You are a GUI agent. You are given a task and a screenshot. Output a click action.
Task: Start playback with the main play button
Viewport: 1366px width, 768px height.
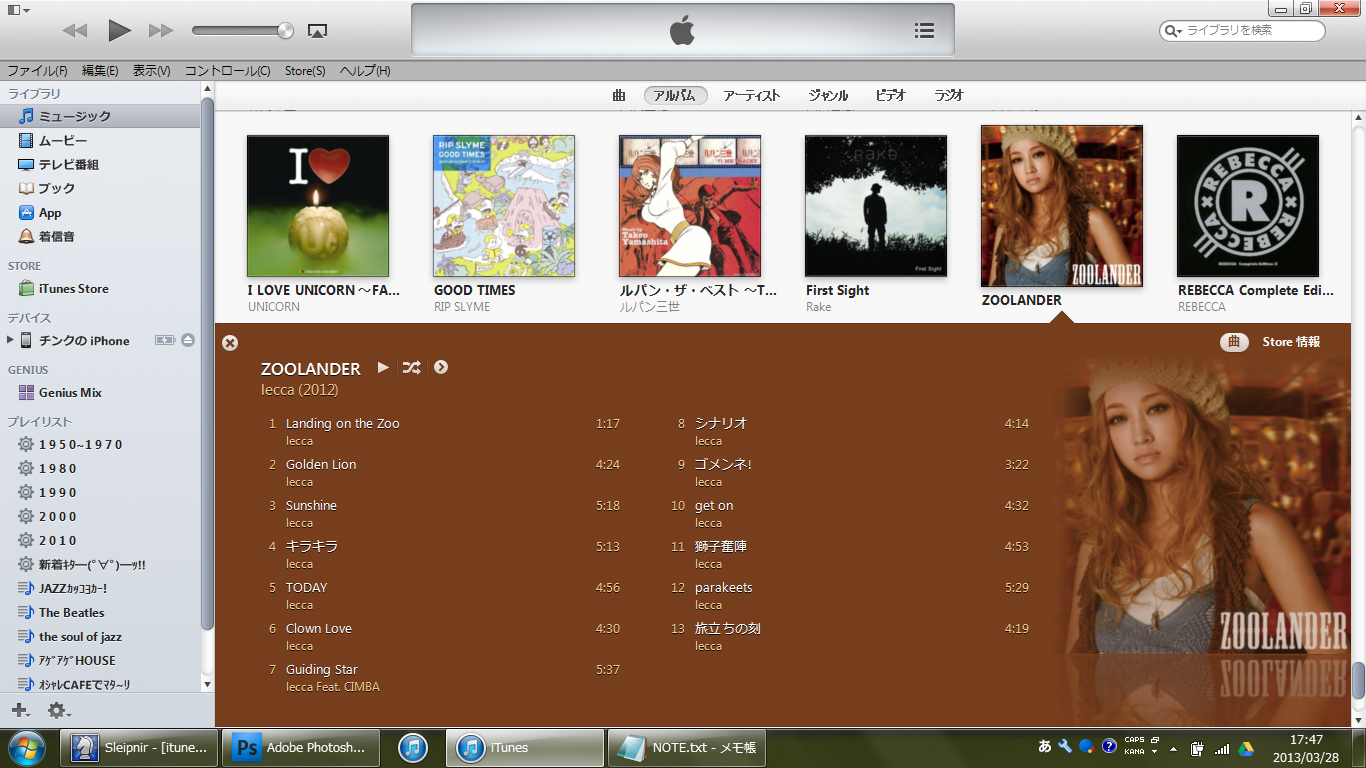(119, 30)
